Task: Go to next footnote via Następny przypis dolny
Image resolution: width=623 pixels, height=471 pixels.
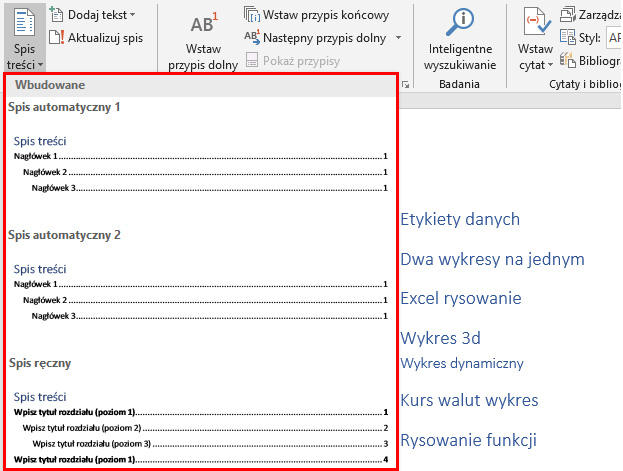Action: [253, 37]
